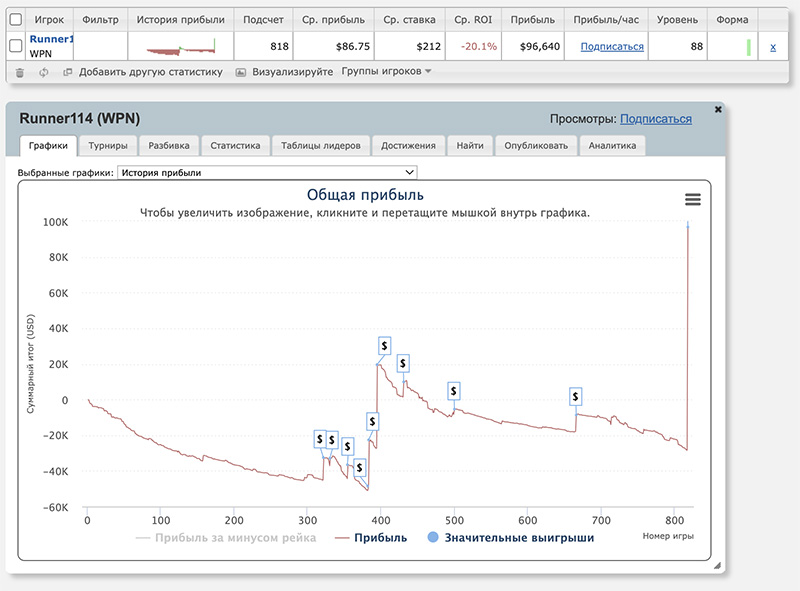Click the image icon beside Визуализируйте

point(241,72)
